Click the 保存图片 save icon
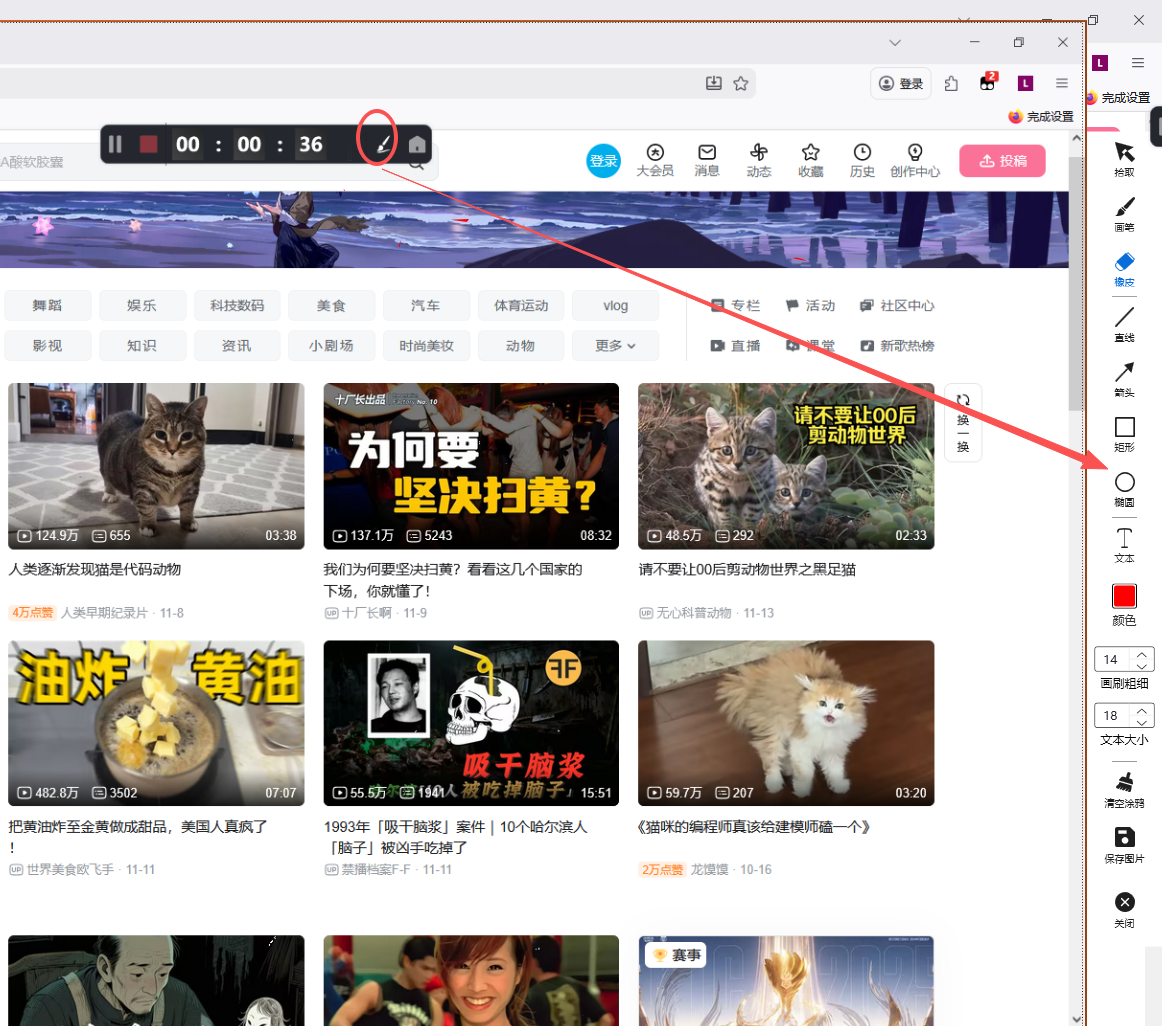This screenshot has height=1026, width=1162. click(1124, 840)
